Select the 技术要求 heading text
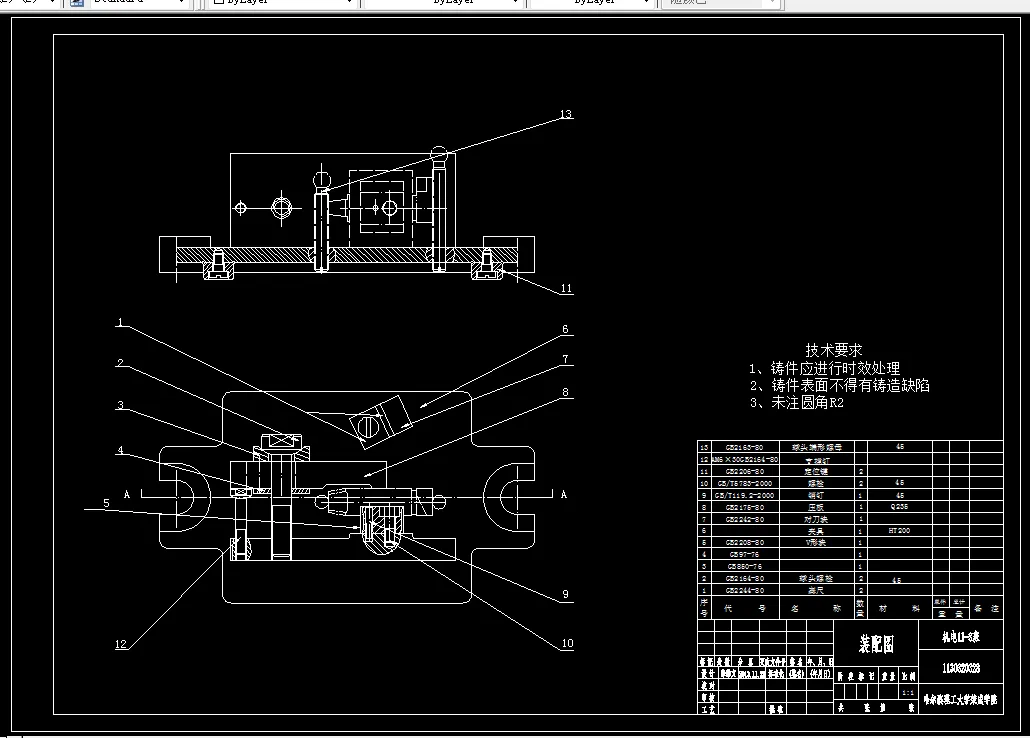This screenshot has height=738, width=1030. point(834,350)
